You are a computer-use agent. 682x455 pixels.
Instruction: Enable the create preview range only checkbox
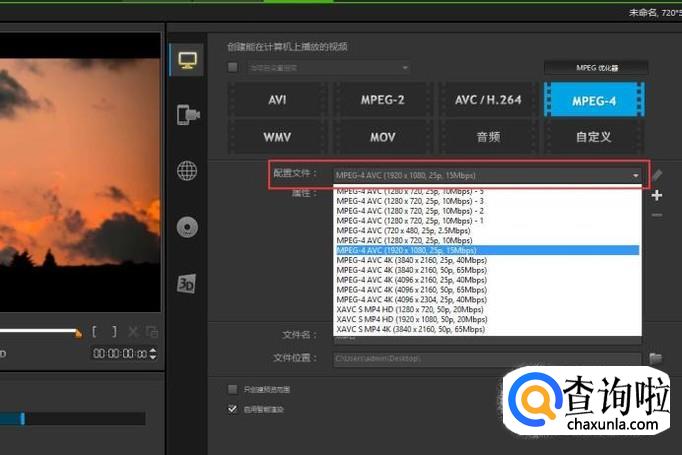click(x=233, y=389)
